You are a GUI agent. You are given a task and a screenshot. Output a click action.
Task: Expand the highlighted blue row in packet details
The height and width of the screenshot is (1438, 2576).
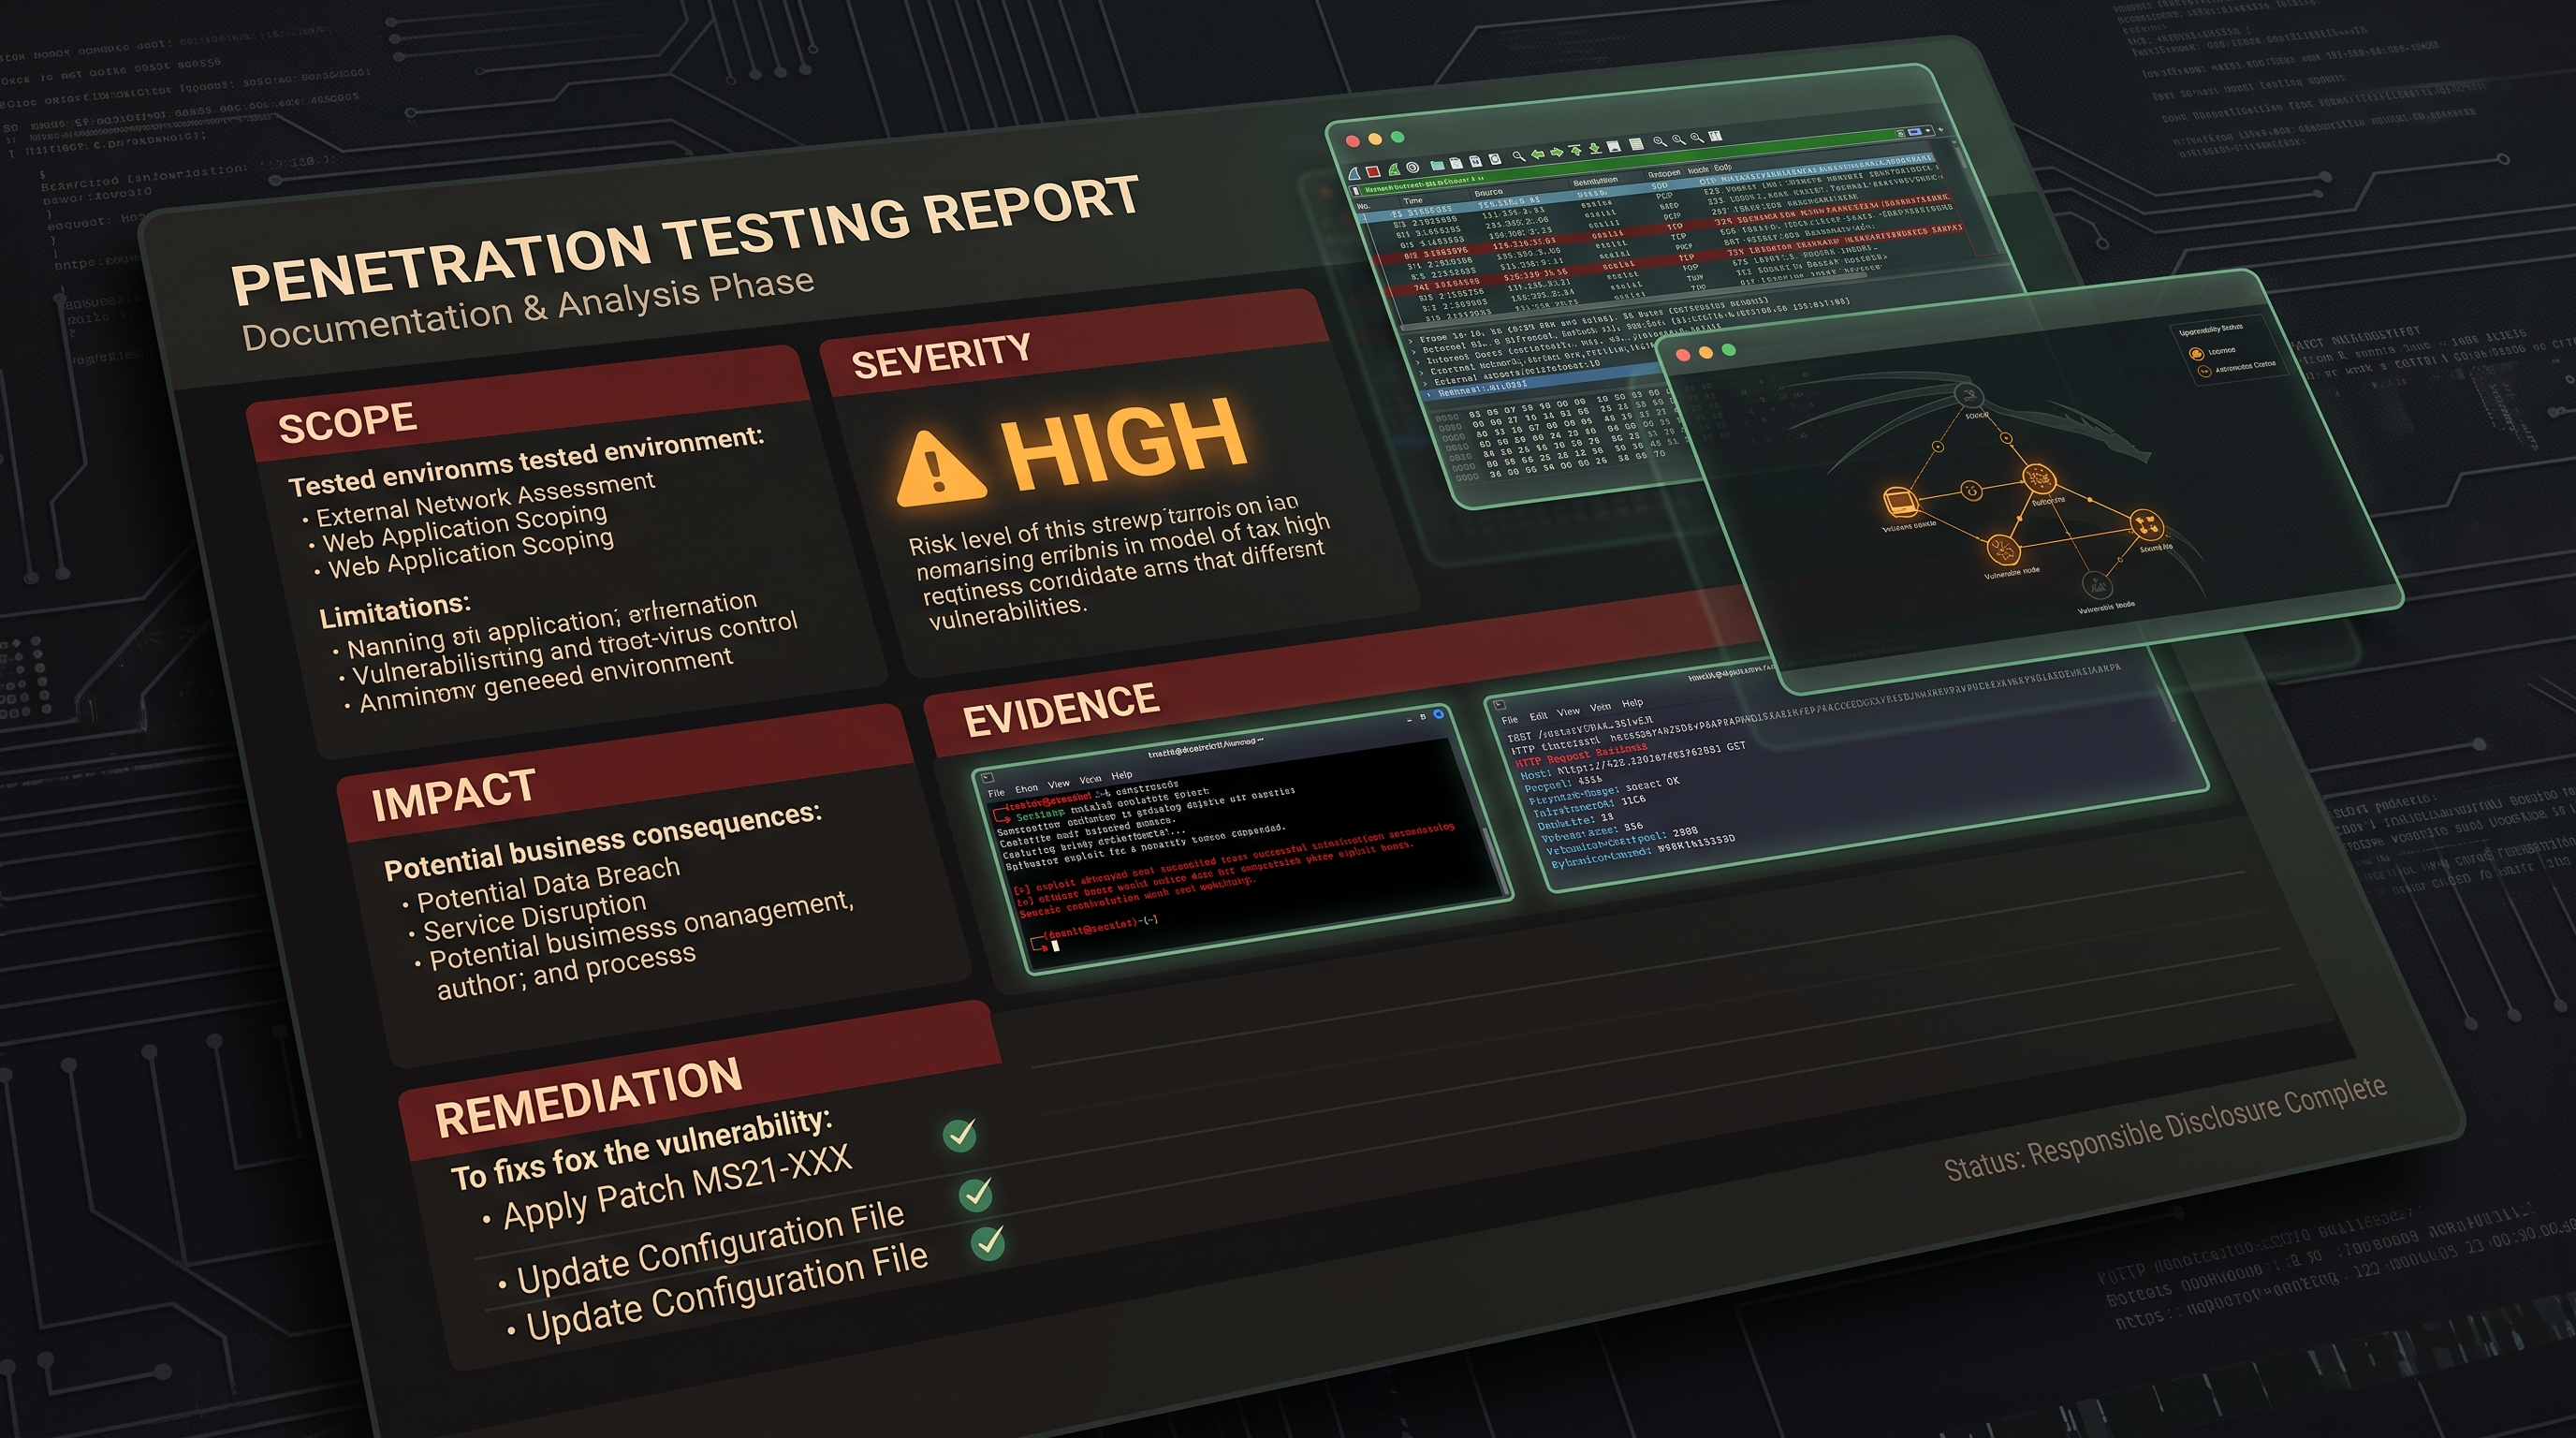[x=1429, y=395]
